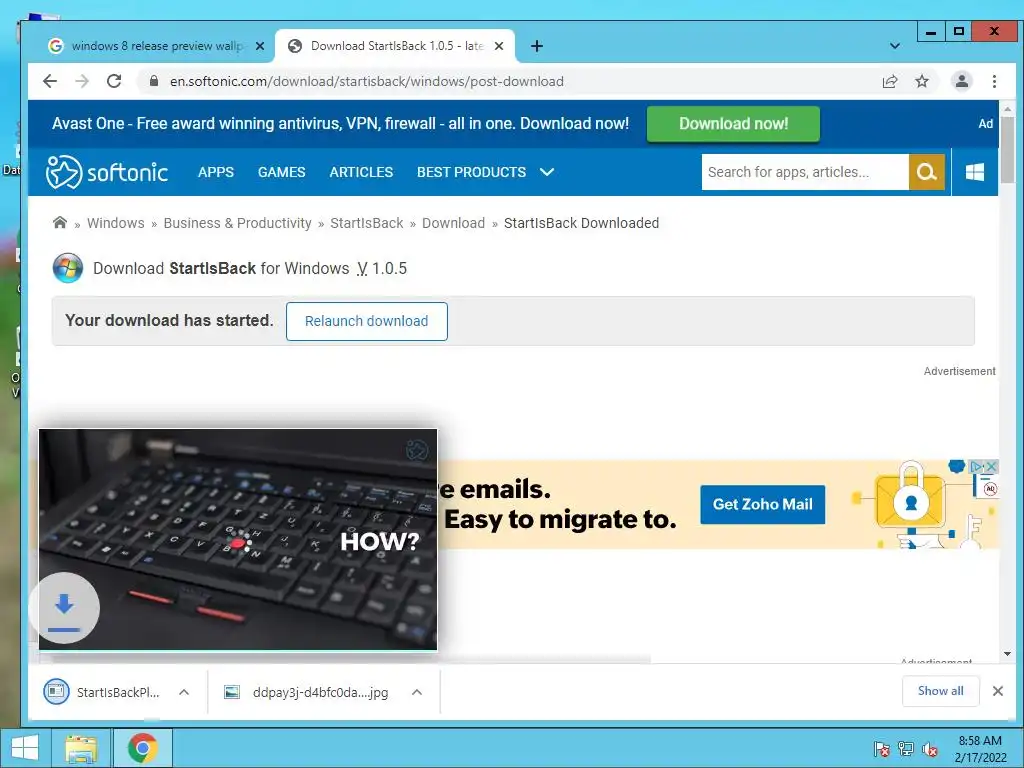Viewport: 1024px width, 768px height.
Task: Click the network tray icon
Action: (x=905, y=749)
